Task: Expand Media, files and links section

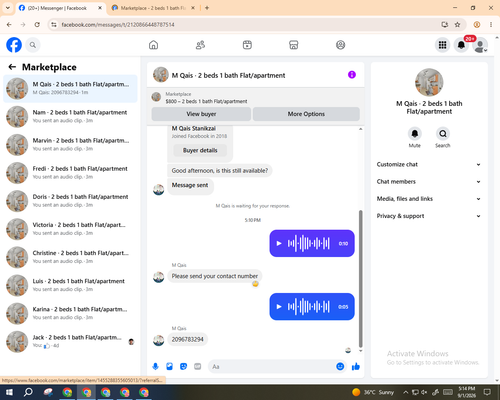Action: pyautogui.click(x=429, y=199)
